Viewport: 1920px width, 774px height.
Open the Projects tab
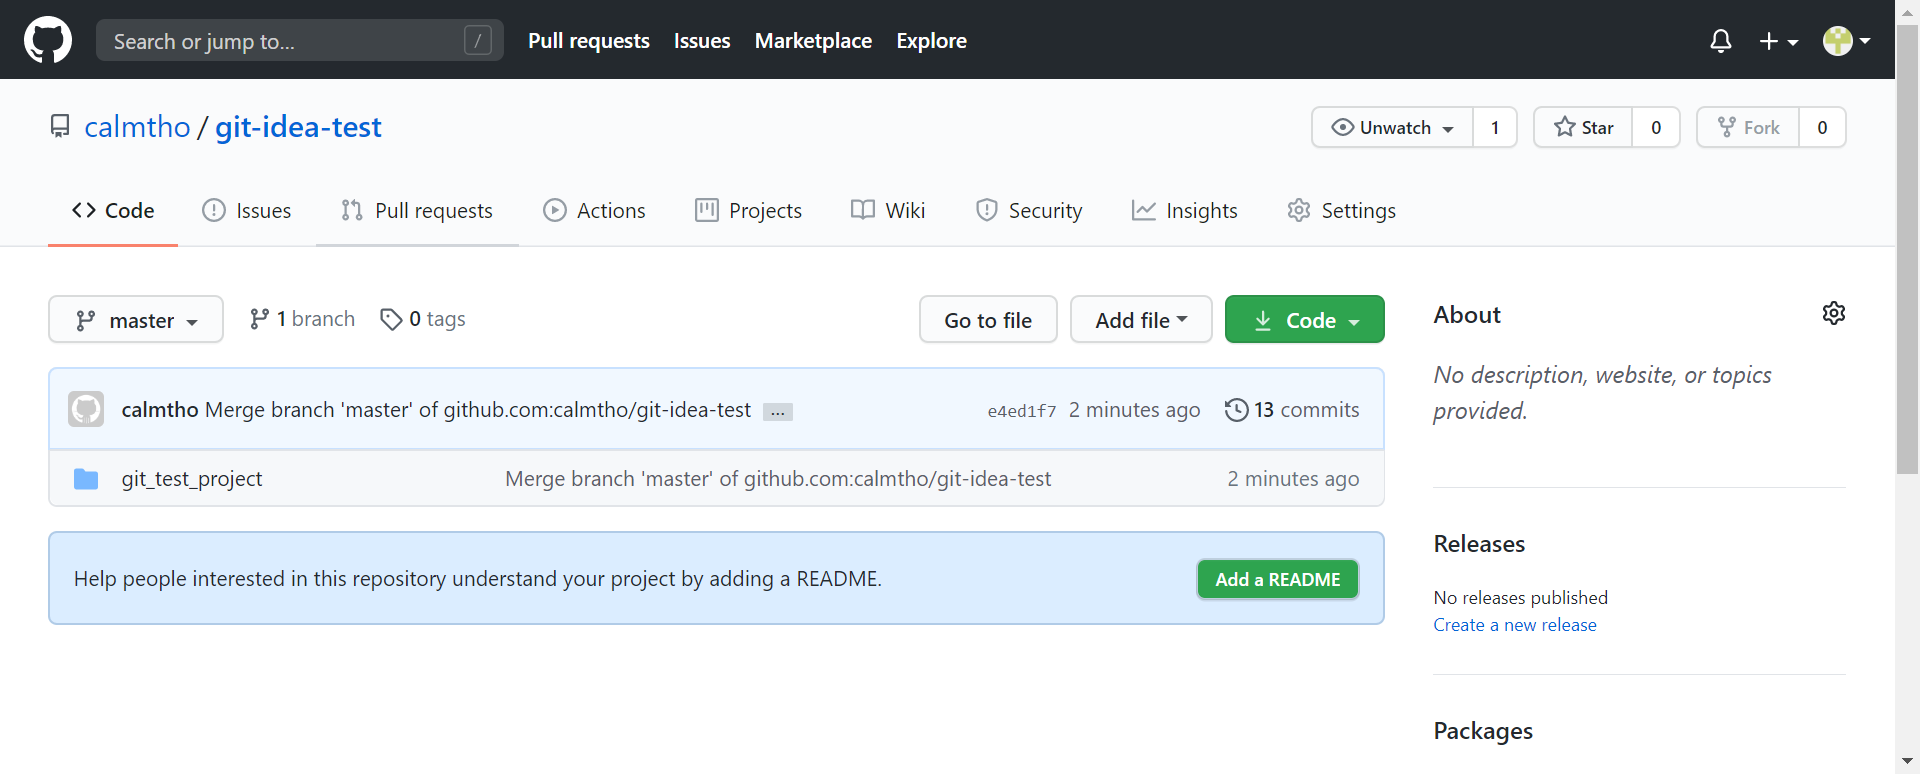click(749, 211)
